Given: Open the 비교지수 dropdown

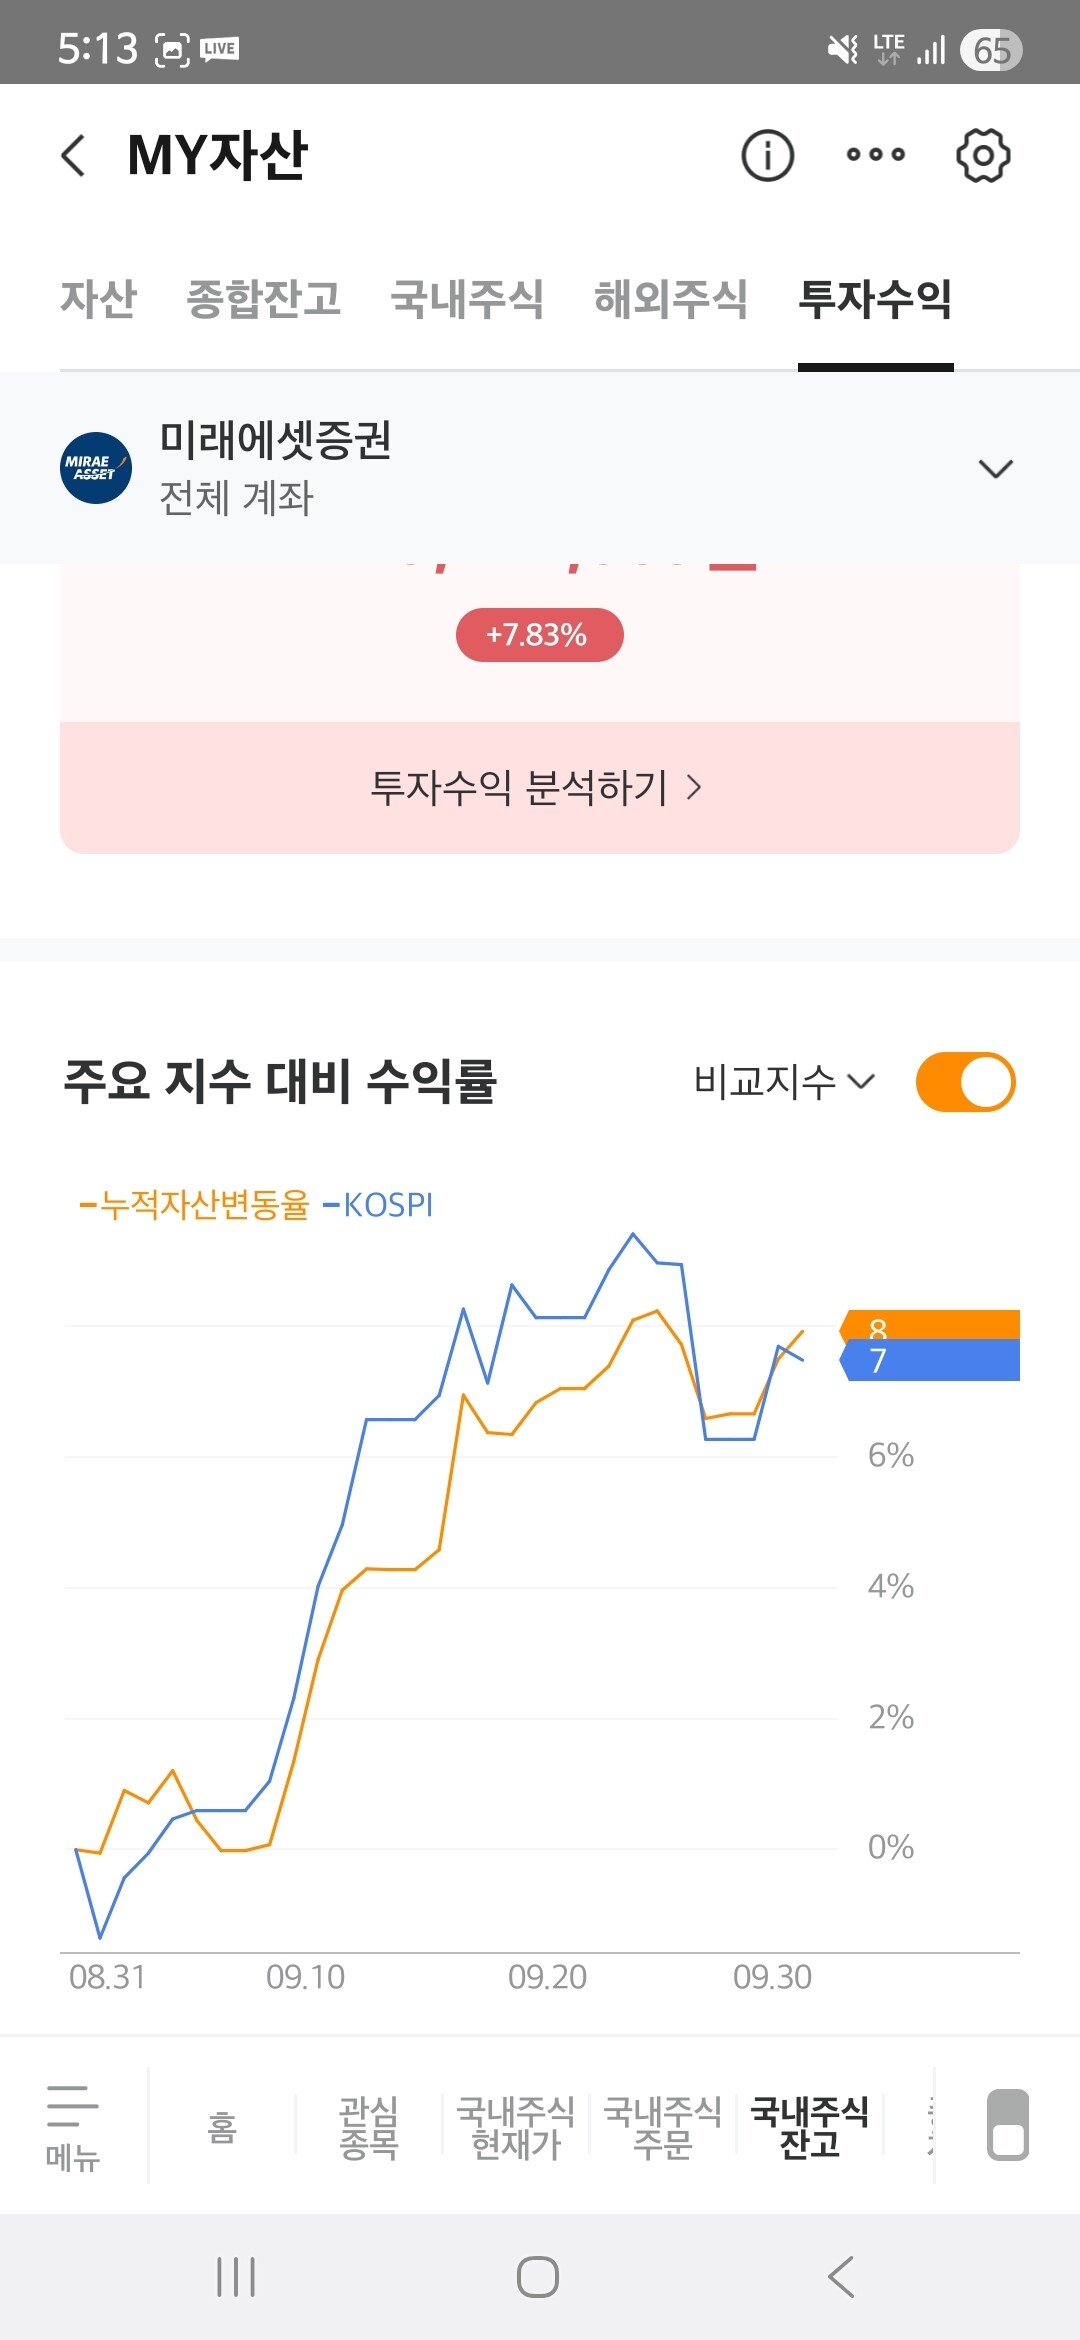Looking at the screenshot, I should tap(784, 1082).
